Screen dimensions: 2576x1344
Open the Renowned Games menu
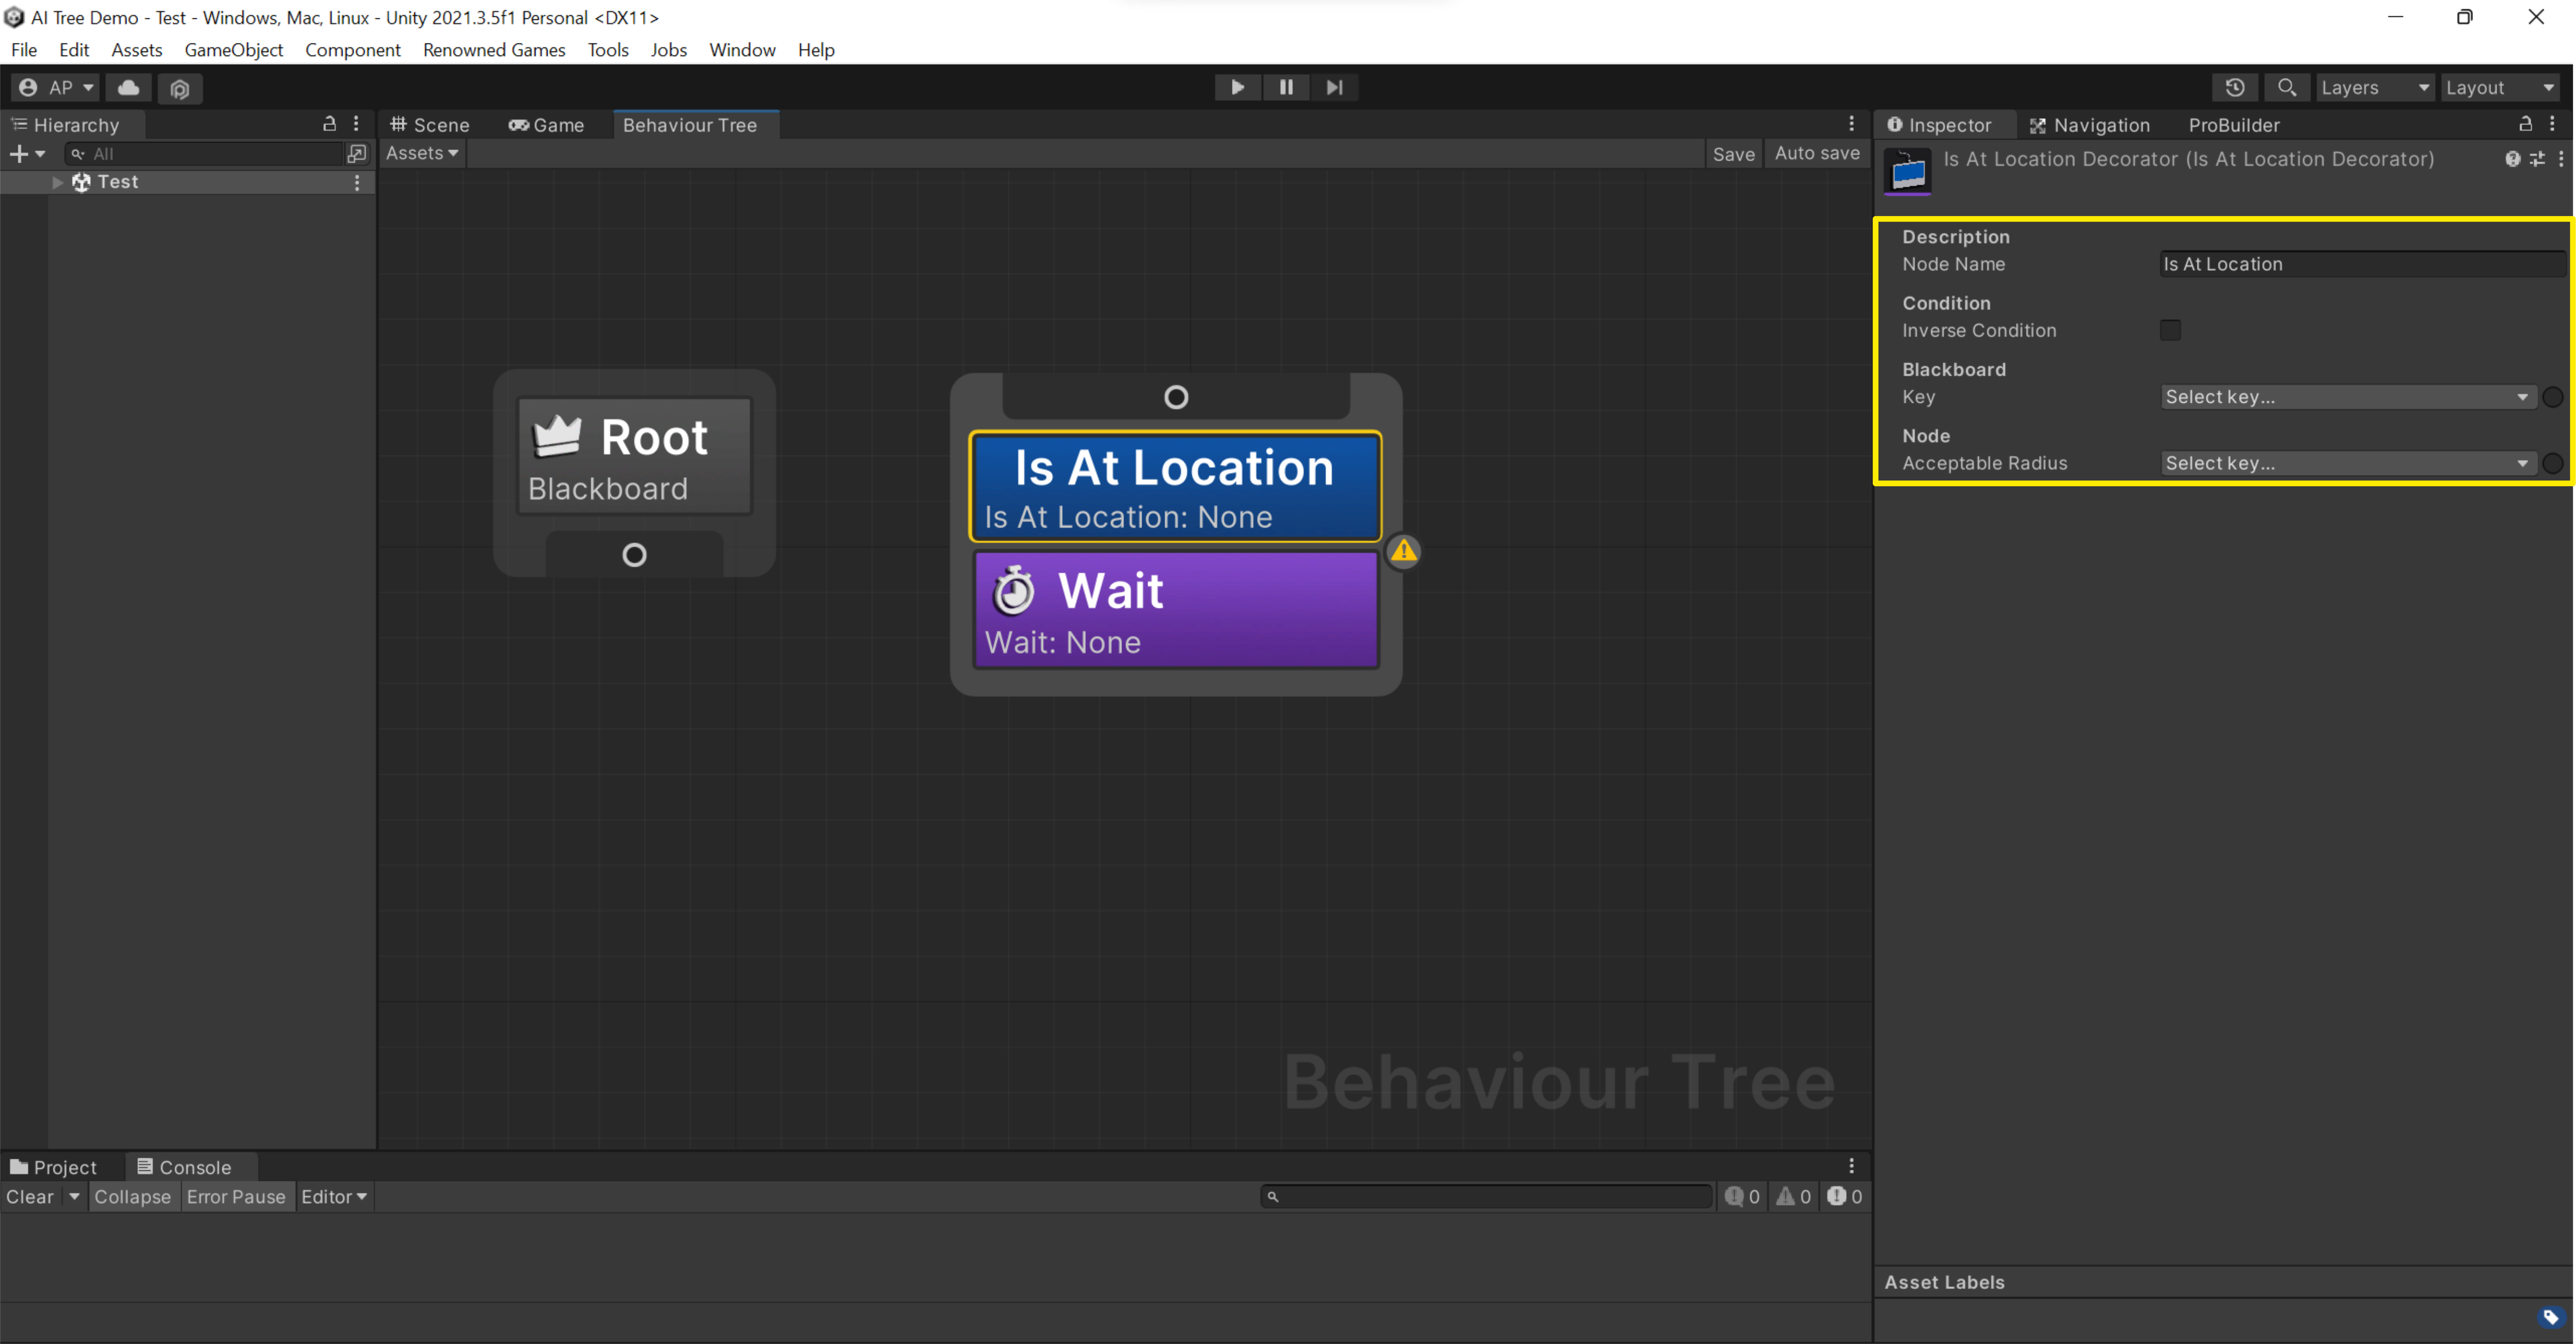(493, 50)
